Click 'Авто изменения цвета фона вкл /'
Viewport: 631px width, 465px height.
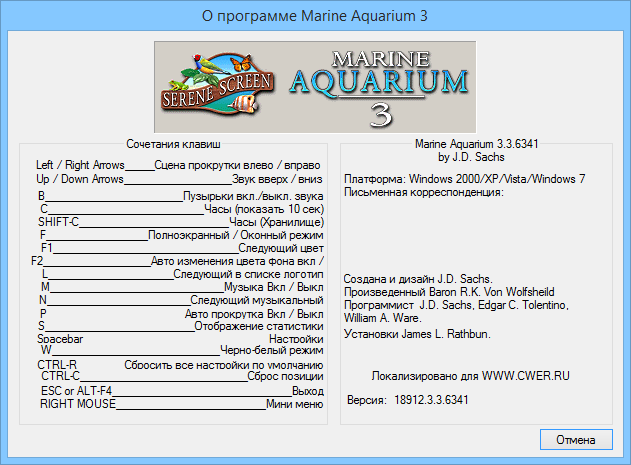pos(237,261)
